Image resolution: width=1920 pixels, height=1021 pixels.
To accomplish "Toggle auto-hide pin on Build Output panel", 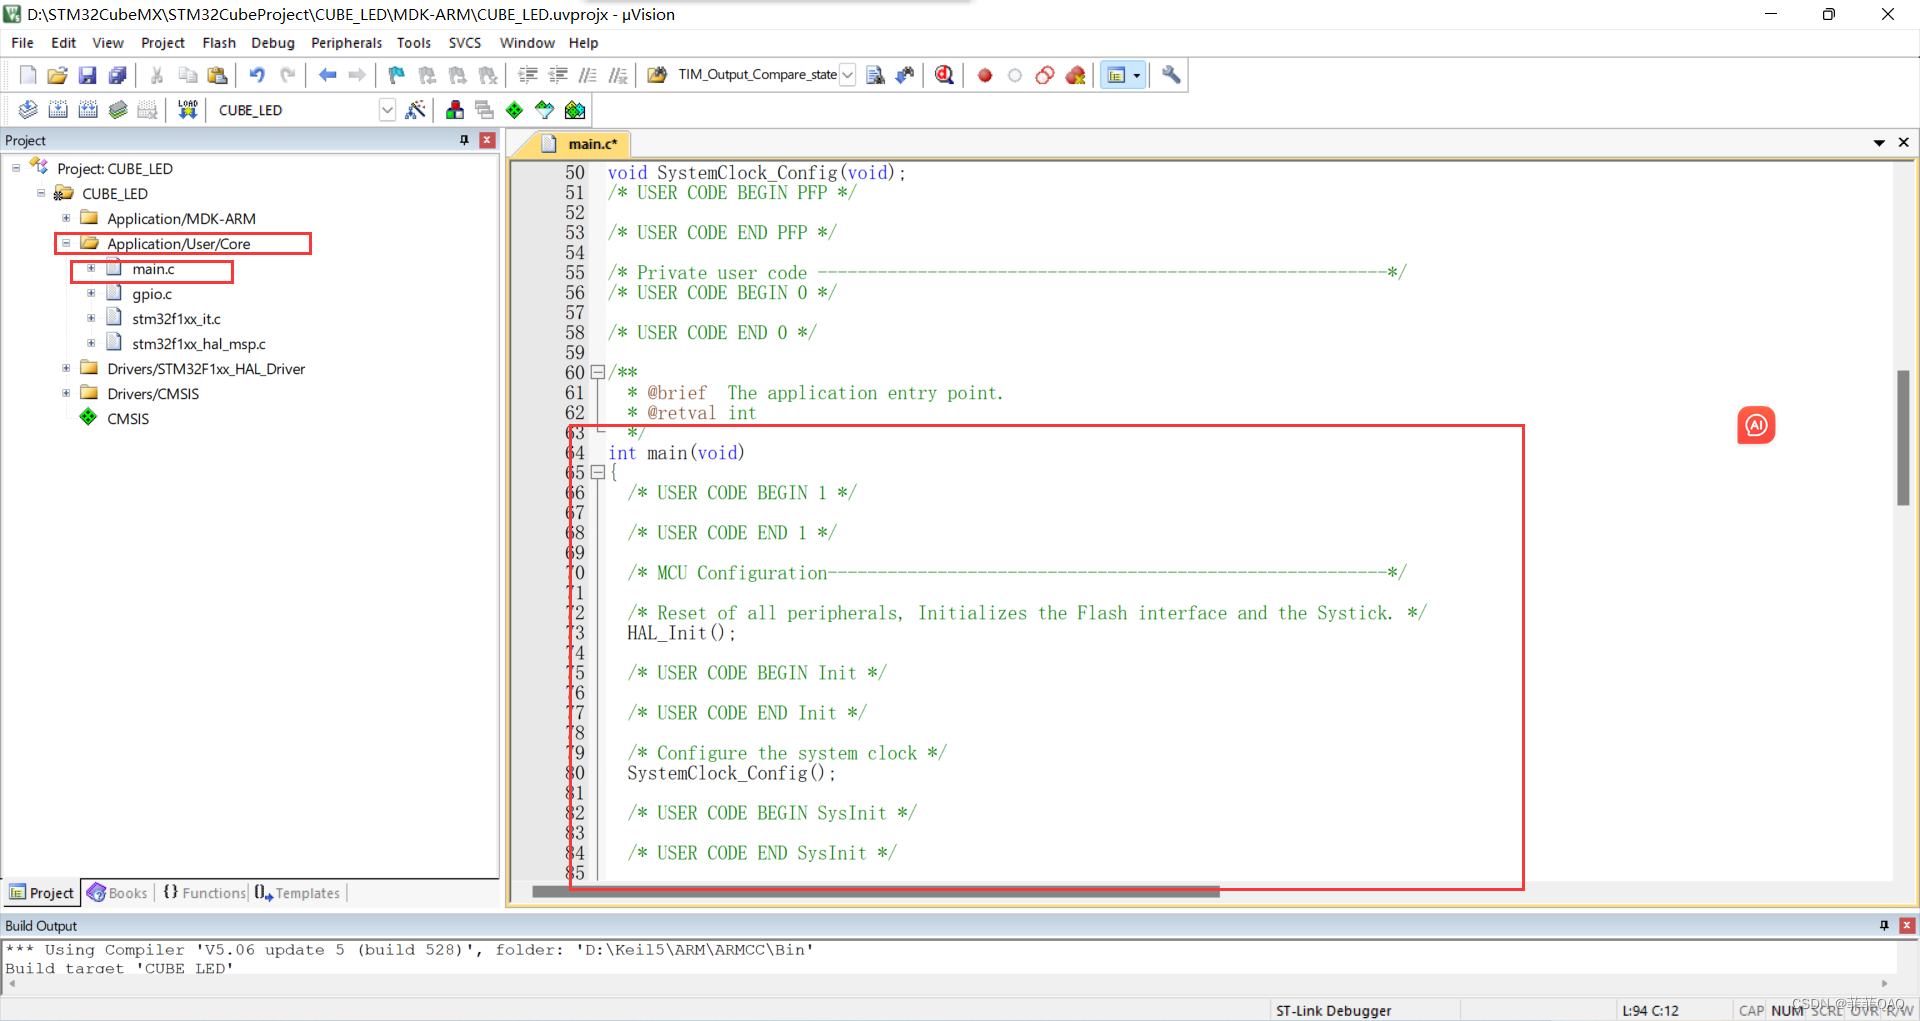I will point(1884,925).
